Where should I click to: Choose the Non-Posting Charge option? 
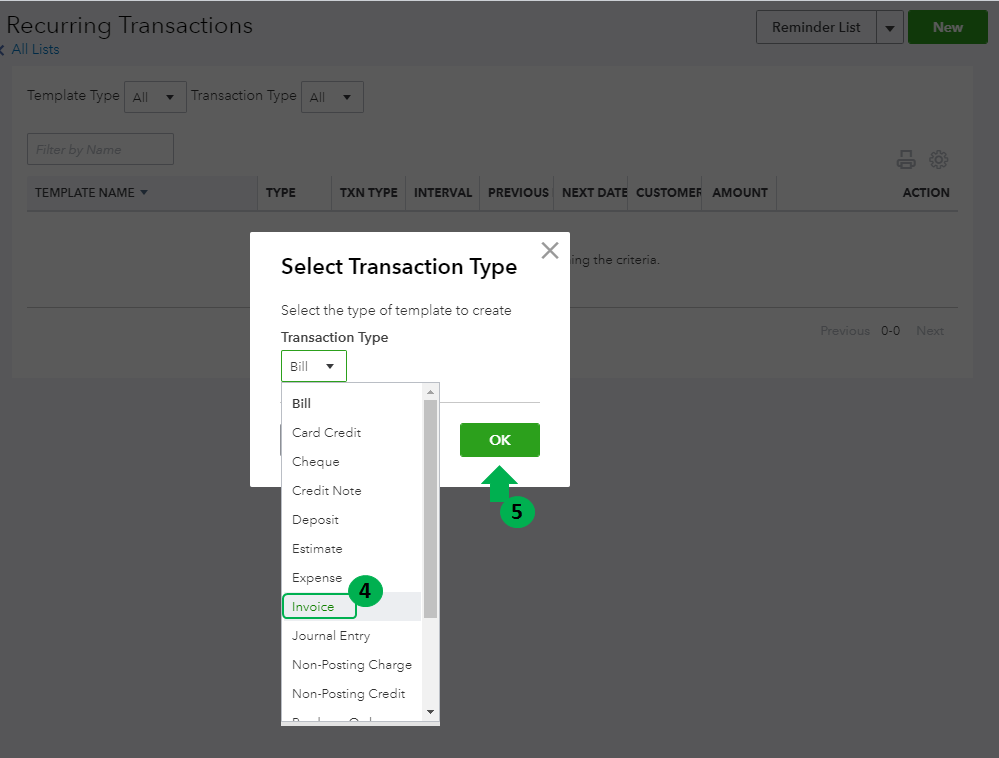click(x=352, y=665)
